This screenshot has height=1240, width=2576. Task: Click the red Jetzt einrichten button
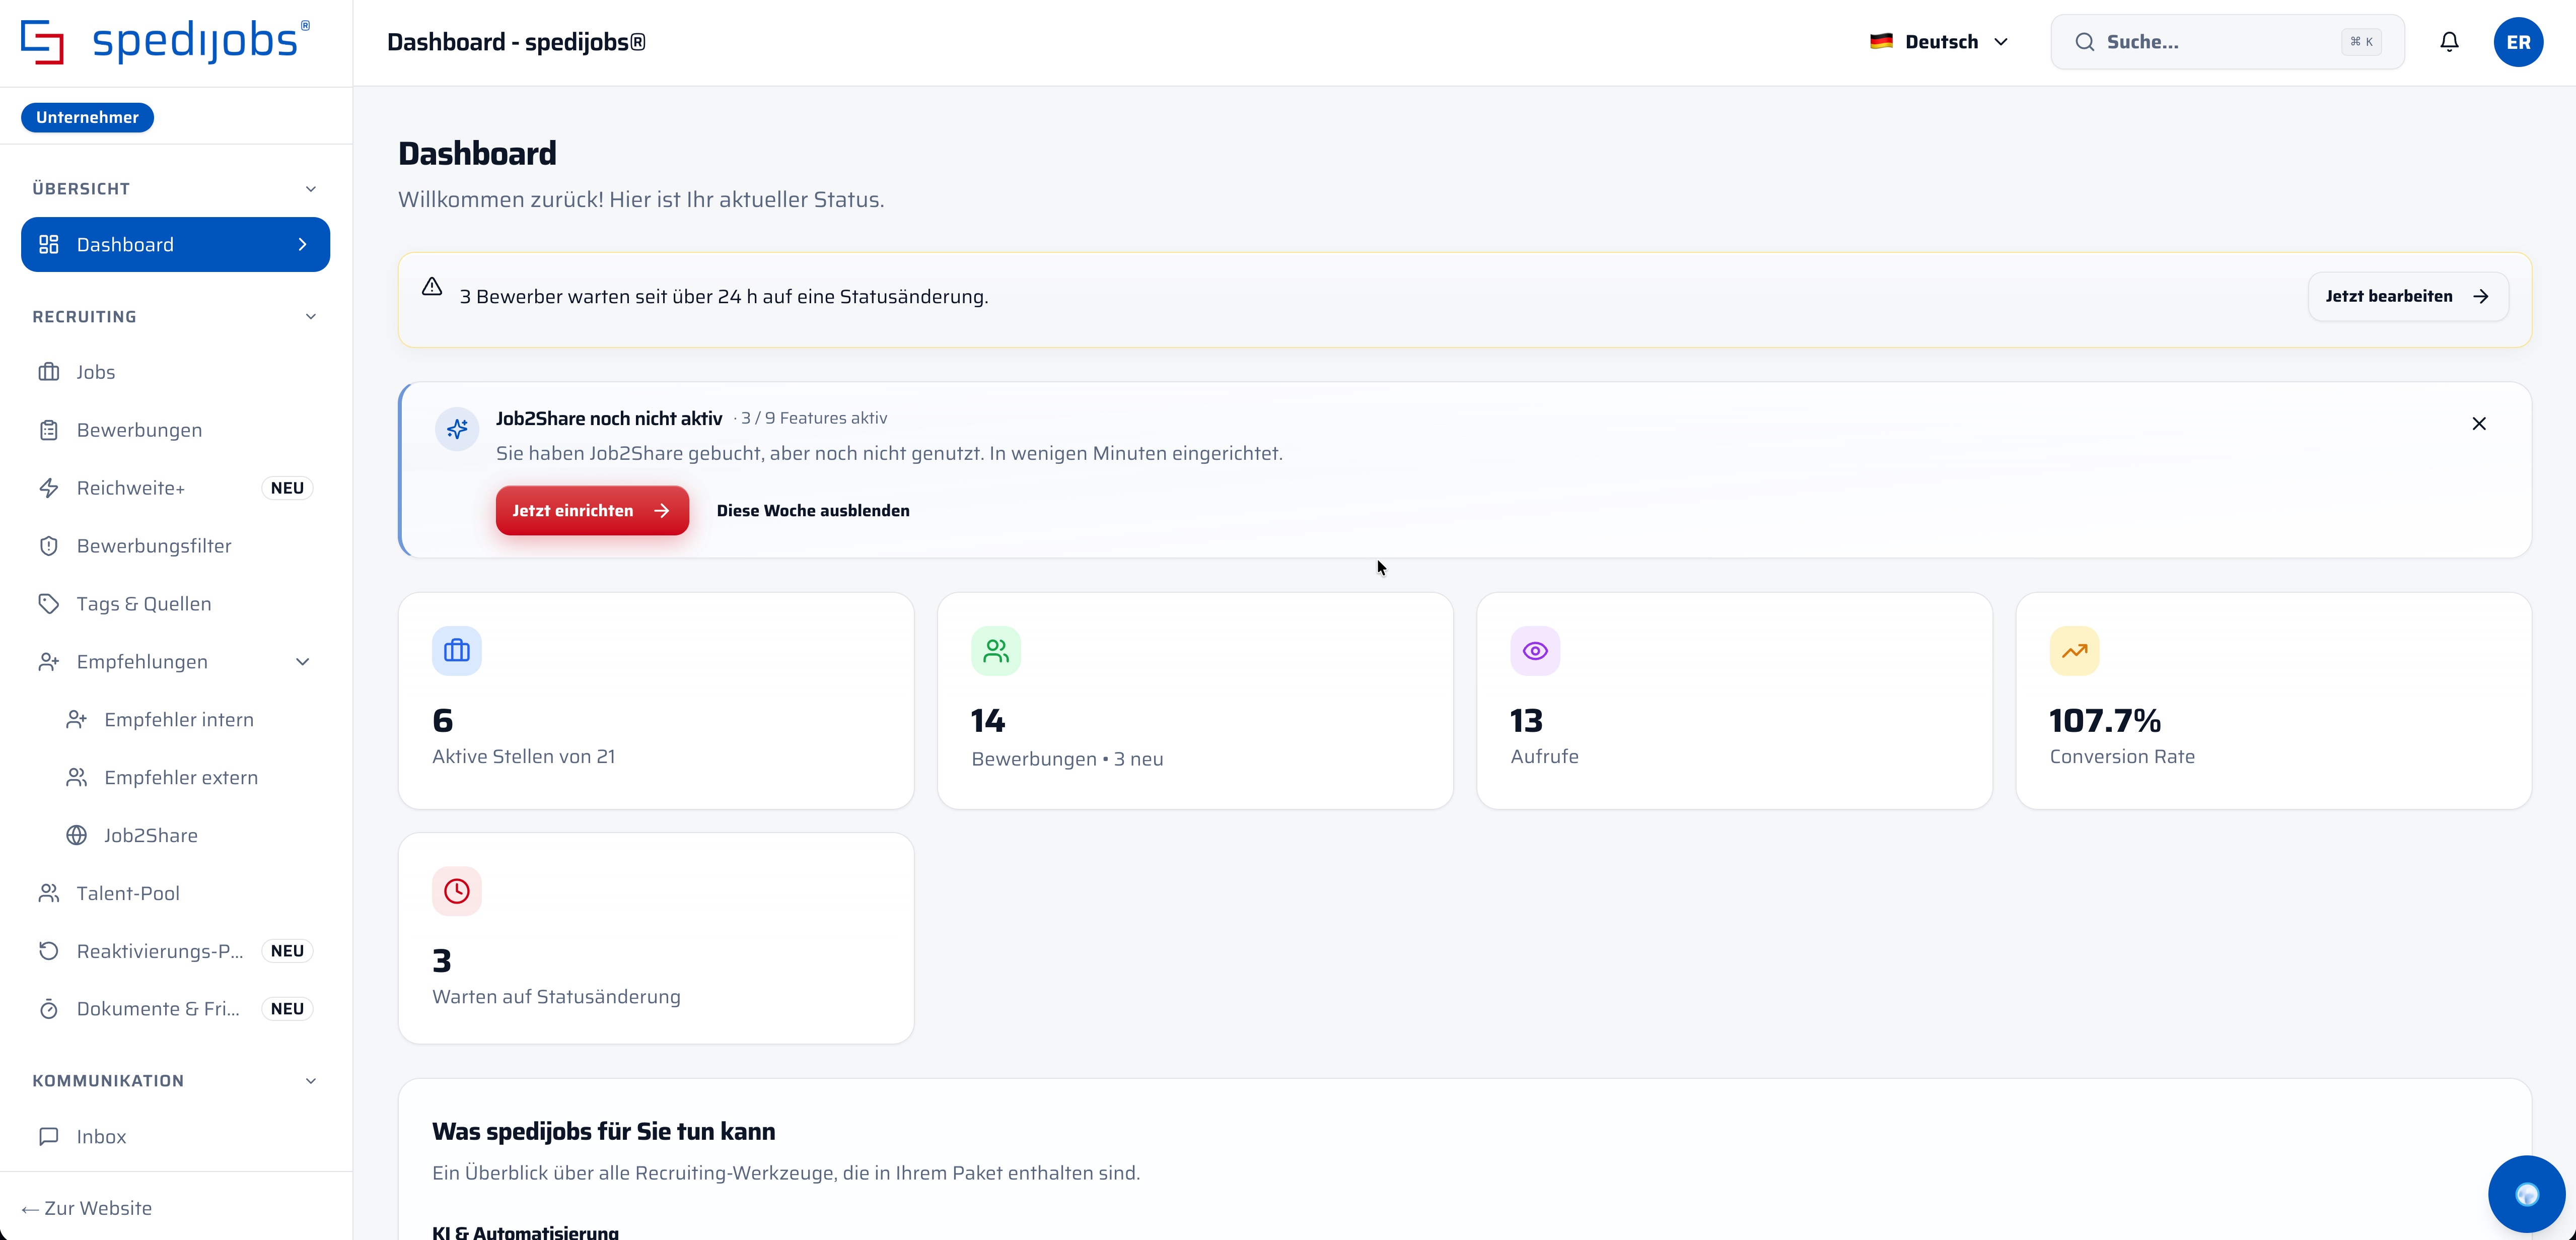coord(592,511)
